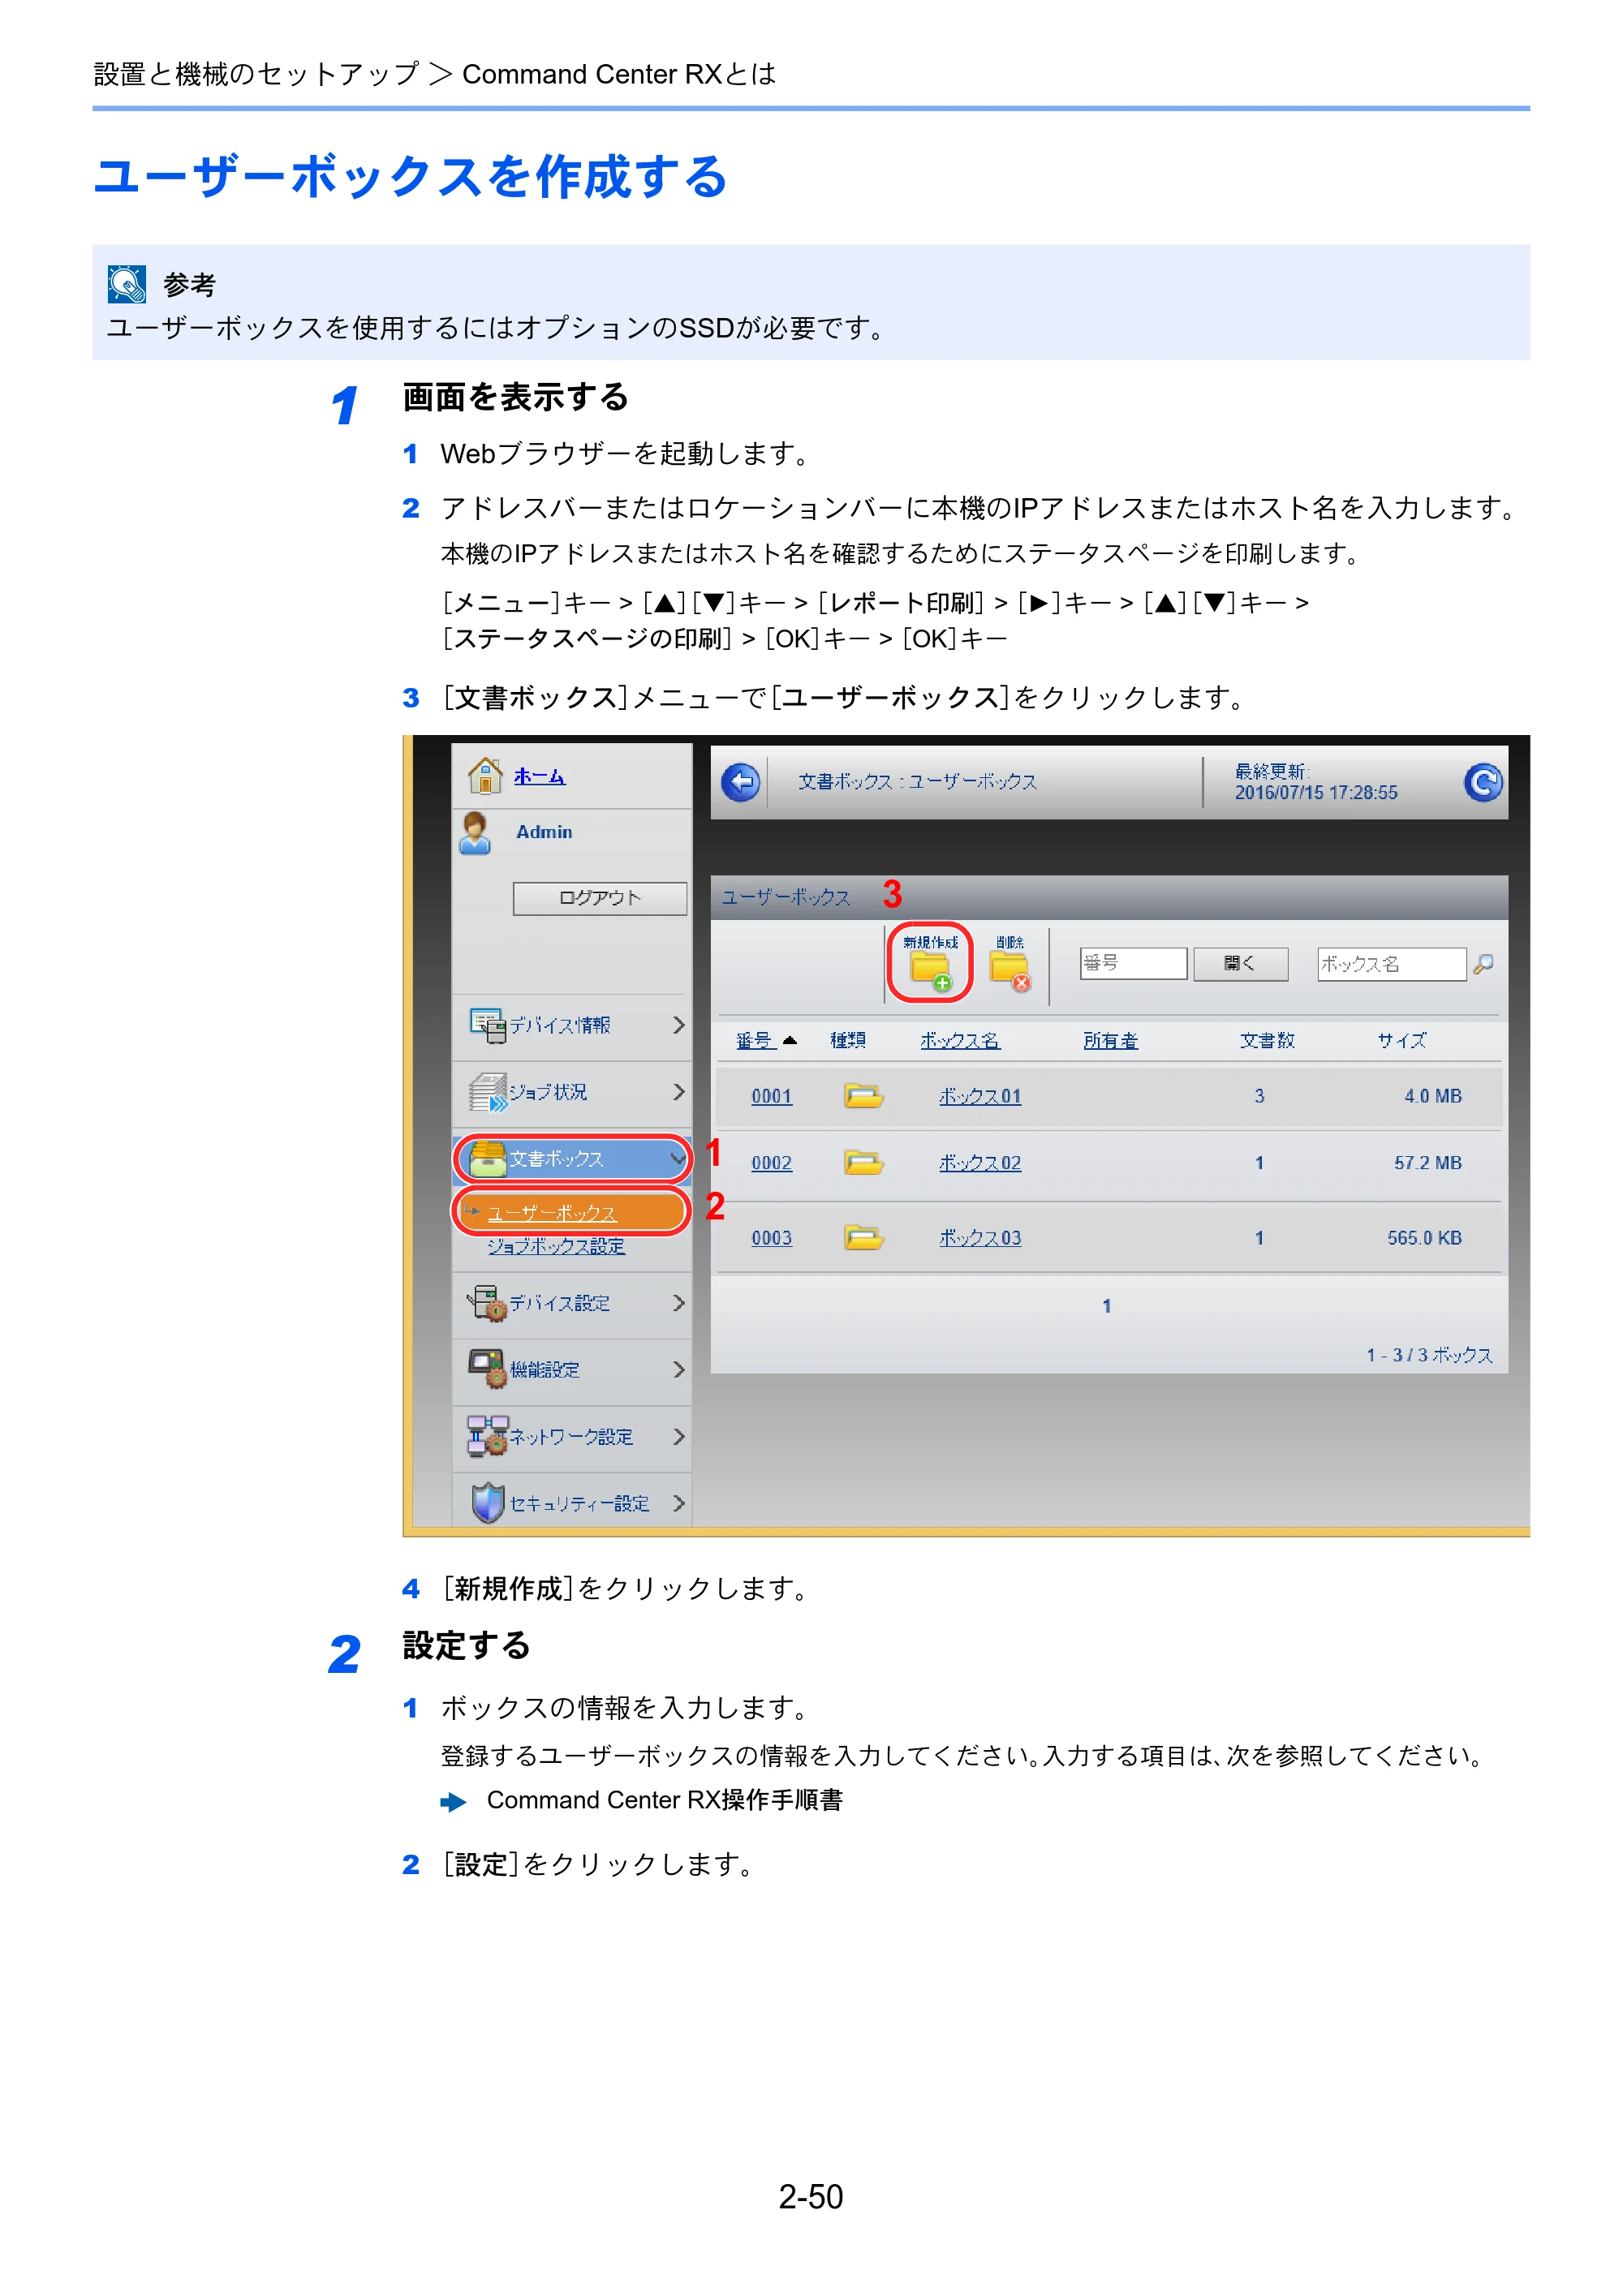Click page number 1 in pagination
Screen dimensions: 1623x2296
(x=1106, y=1306)
